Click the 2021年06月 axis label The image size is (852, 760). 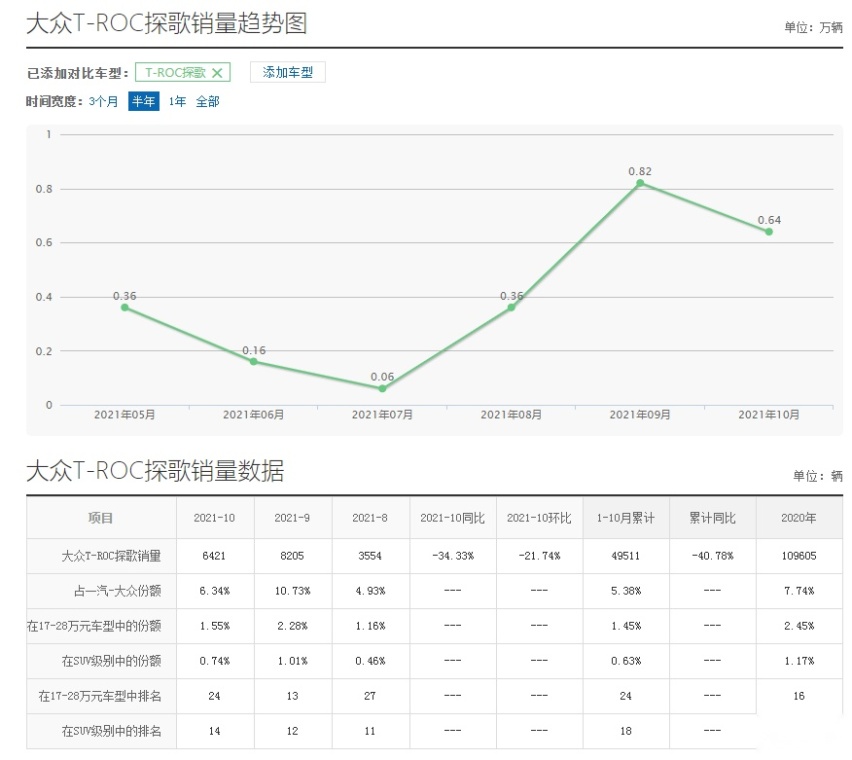[x=253, y=415]
